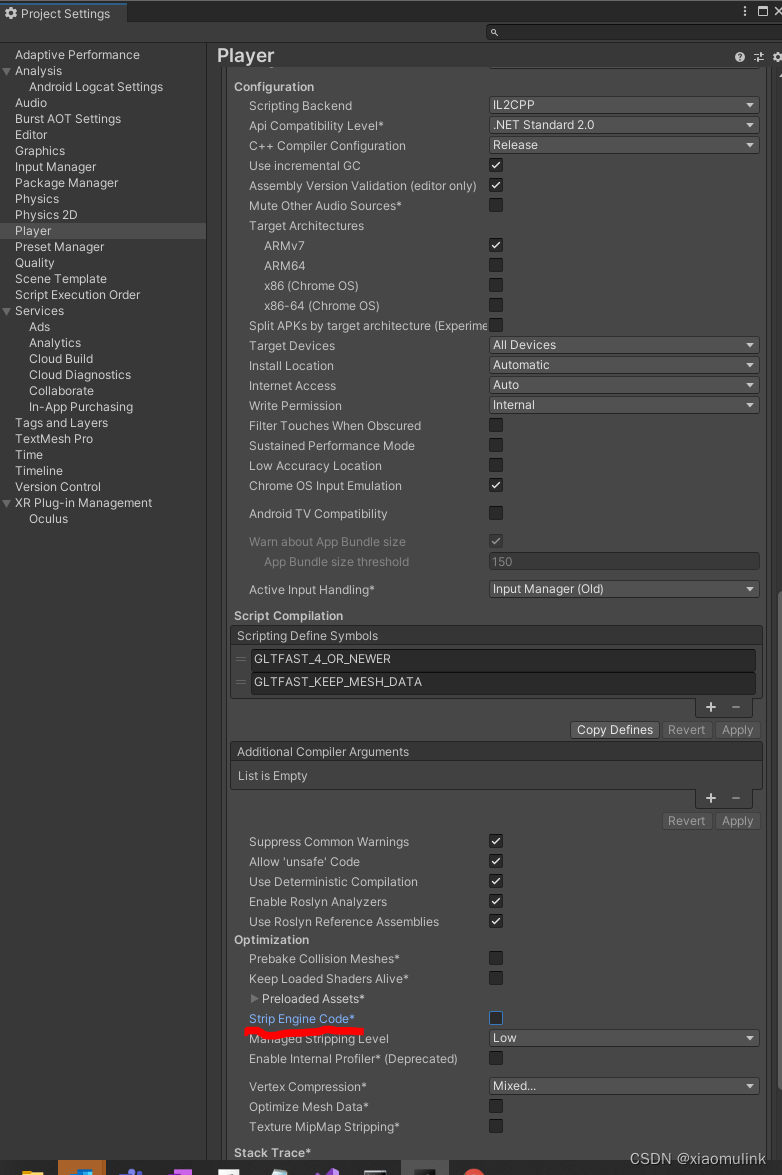This screenshot has width=782, height=1175.
Task: Select Graphics in the settings sidebar
Action: [x=41, y=150]
